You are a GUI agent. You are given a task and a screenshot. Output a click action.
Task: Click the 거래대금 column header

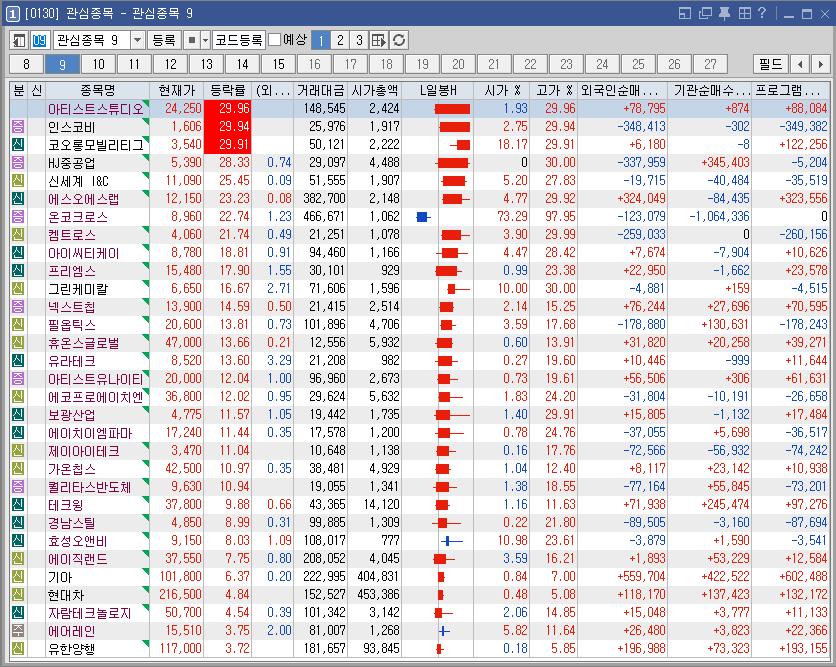(x=320, y=90)
